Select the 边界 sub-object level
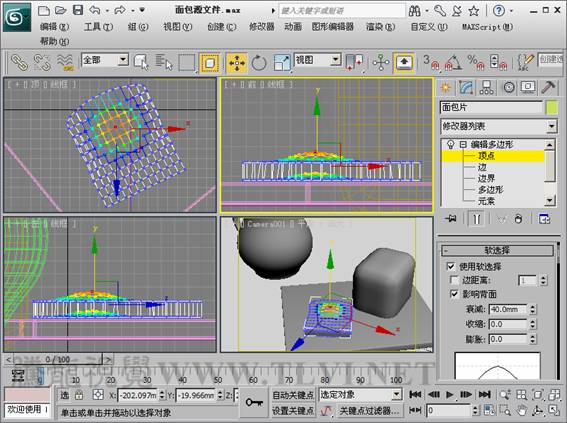567x423 pixels. [x=487, y=179]
